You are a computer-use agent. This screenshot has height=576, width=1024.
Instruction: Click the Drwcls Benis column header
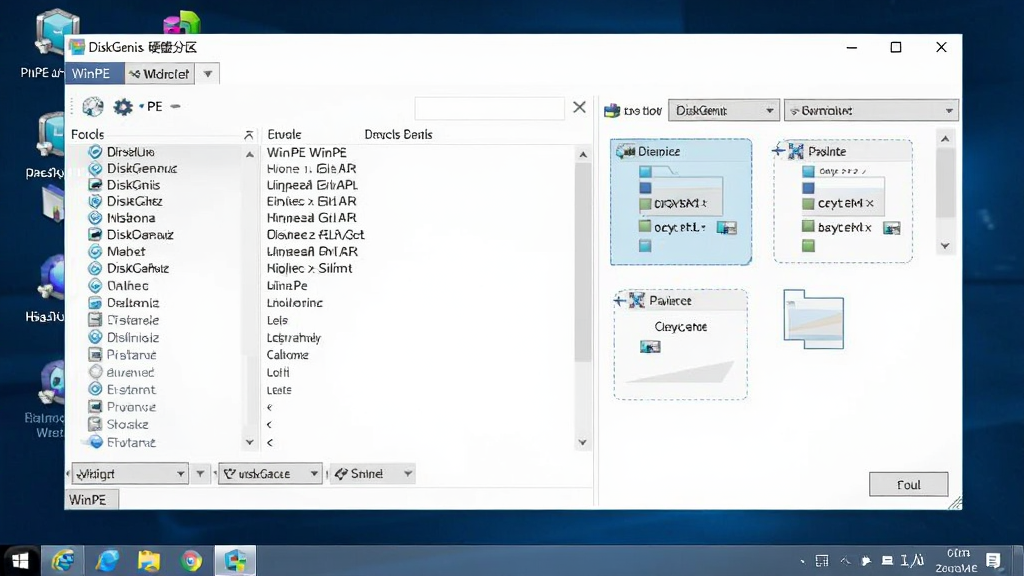click(398, 135)
